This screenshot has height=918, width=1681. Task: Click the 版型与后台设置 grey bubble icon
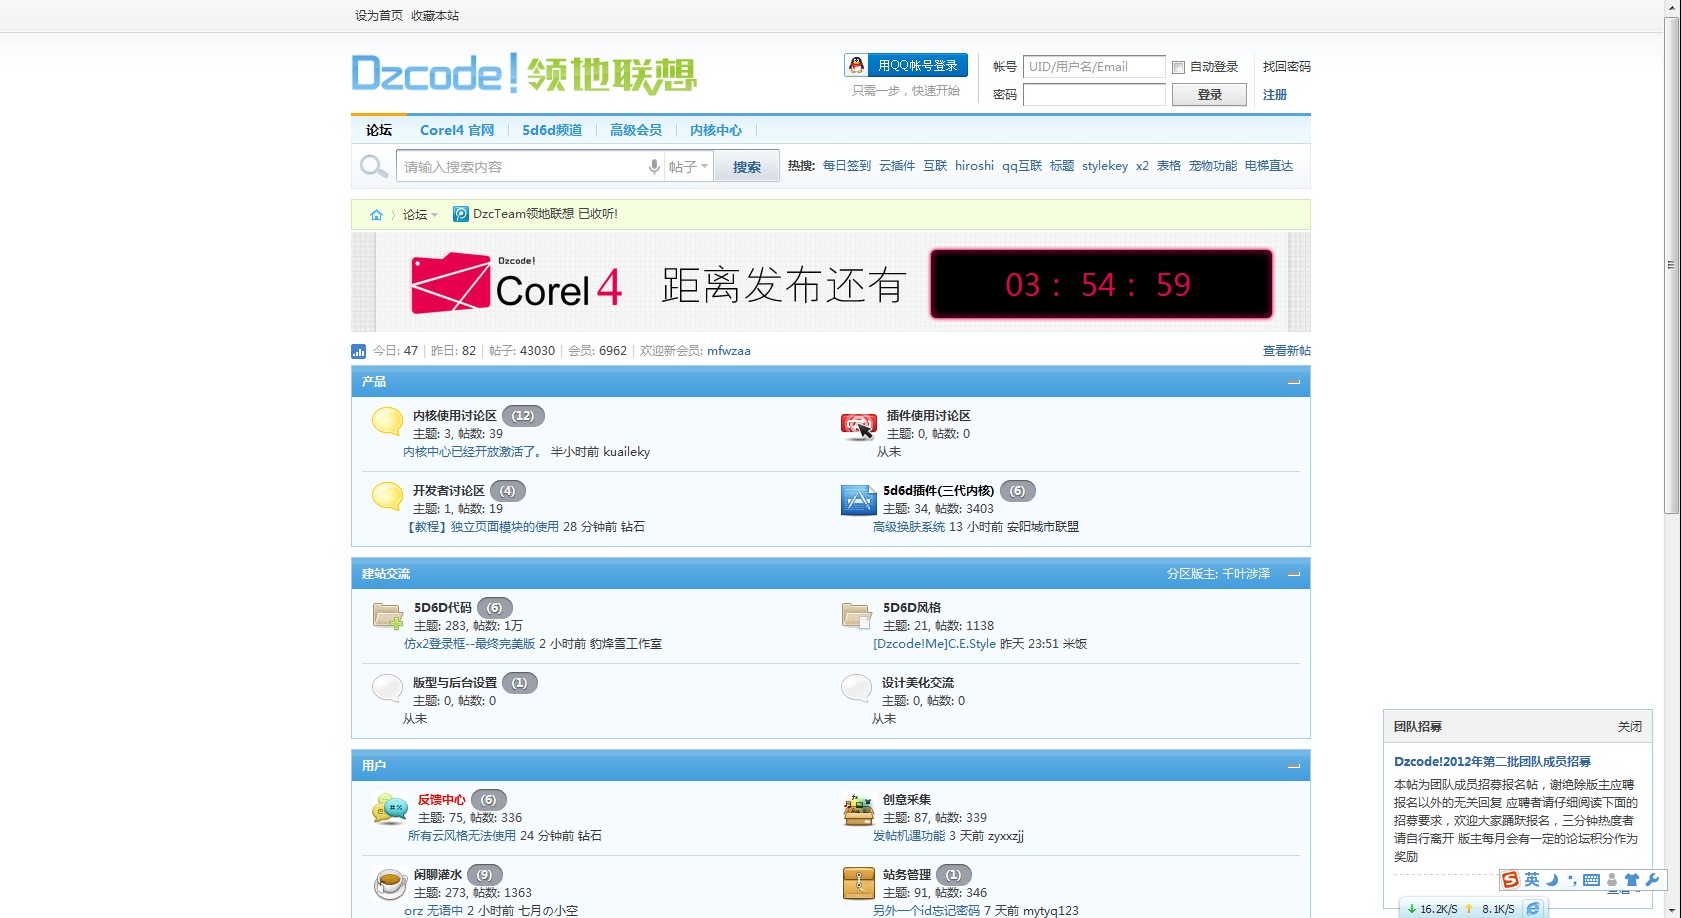[387, 689]
